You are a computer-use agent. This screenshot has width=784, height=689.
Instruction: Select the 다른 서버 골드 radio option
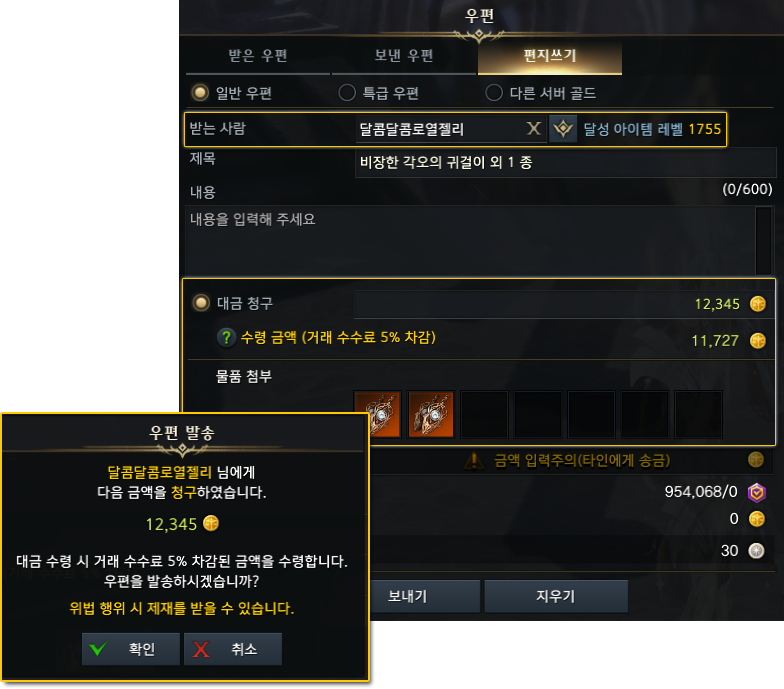494,92
